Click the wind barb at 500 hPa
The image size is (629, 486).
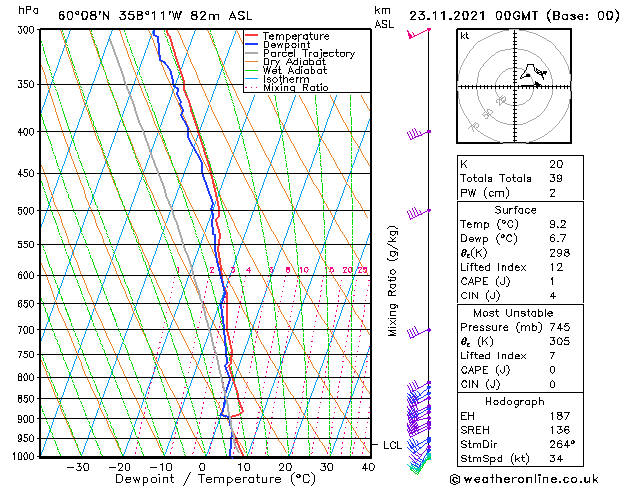(419, 213)
